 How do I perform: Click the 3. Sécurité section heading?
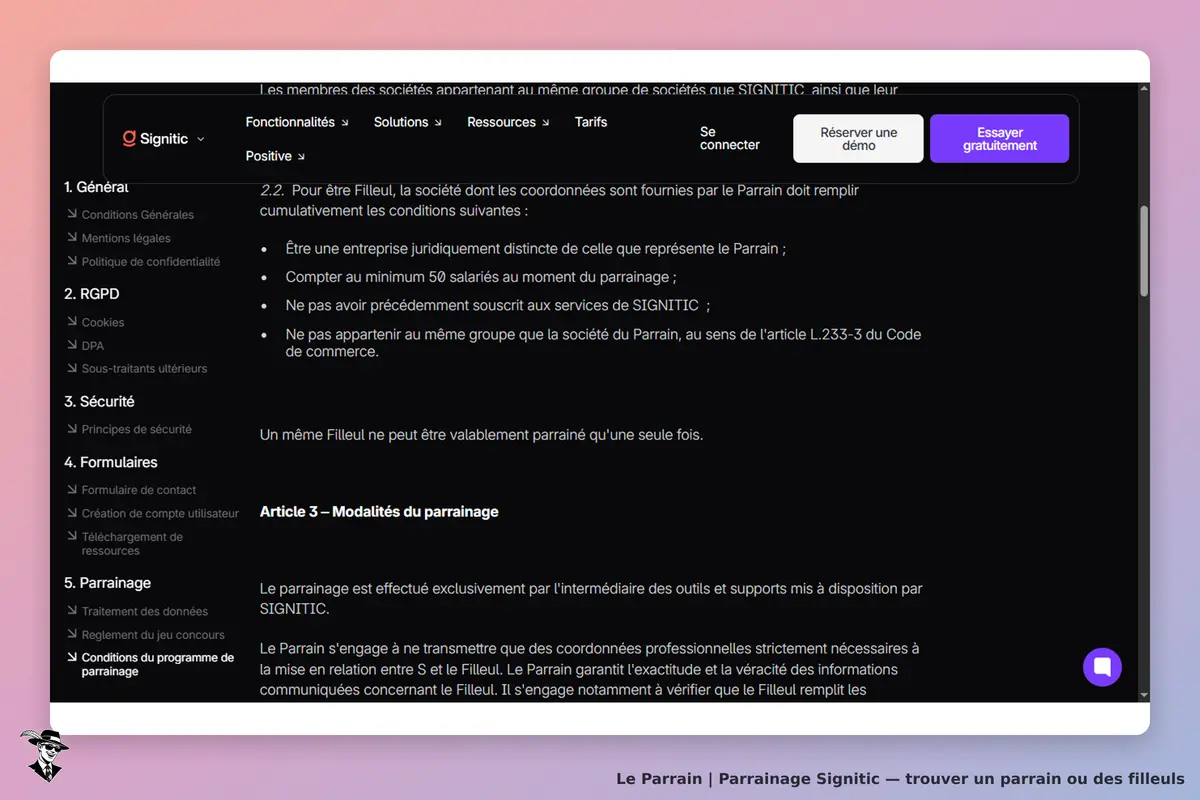click(x=99, y=401)
